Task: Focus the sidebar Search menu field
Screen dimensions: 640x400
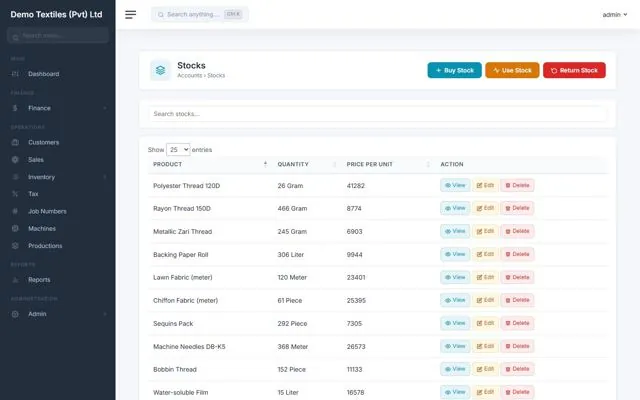Action: (58, 36)
